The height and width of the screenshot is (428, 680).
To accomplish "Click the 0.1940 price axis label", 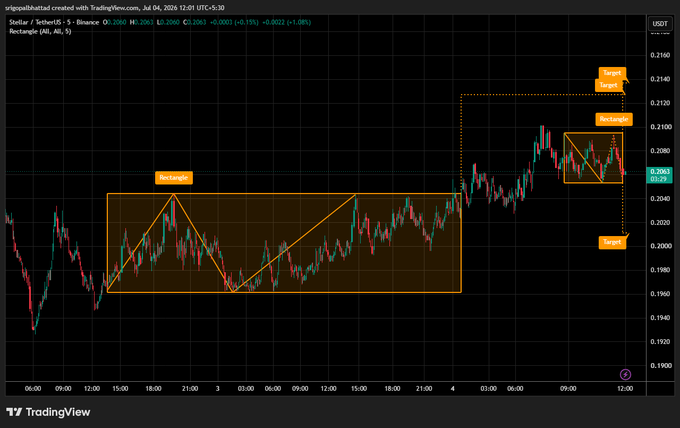I will [660, 317].
